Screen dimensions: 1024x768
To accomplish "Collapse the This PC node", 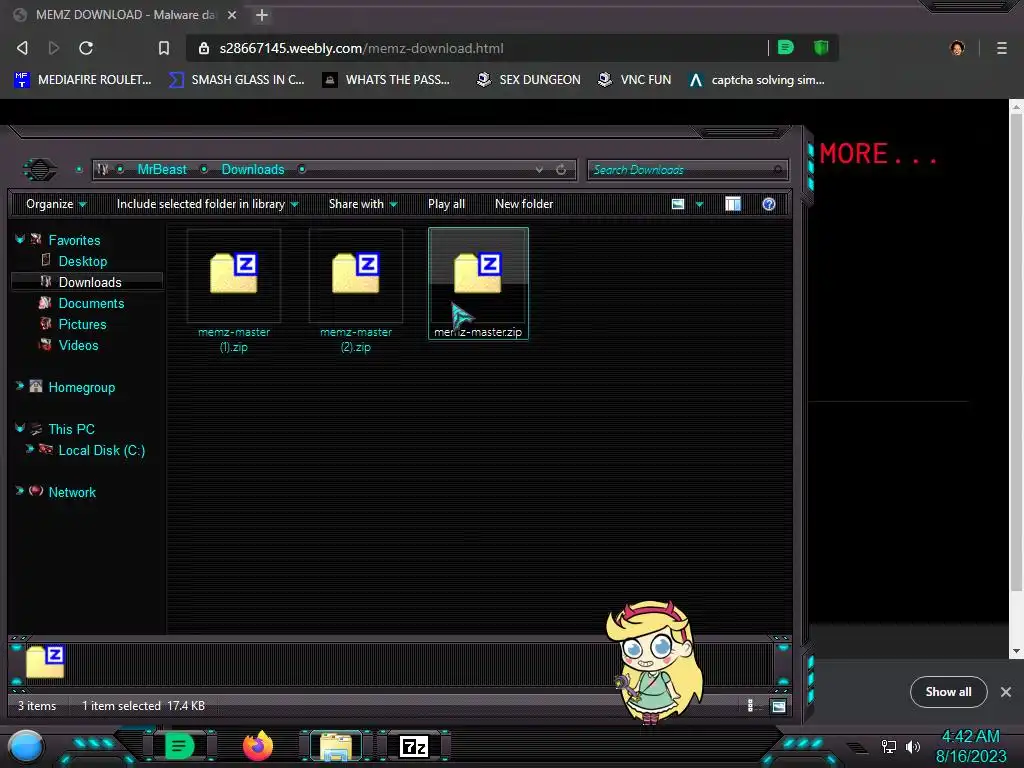I will (x=20, y=428).
